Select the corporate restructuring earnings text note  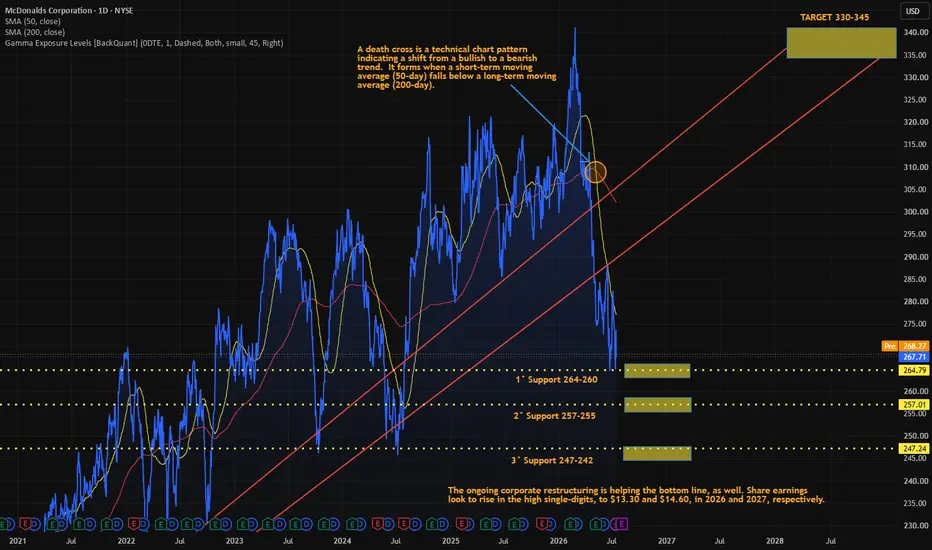636,495
